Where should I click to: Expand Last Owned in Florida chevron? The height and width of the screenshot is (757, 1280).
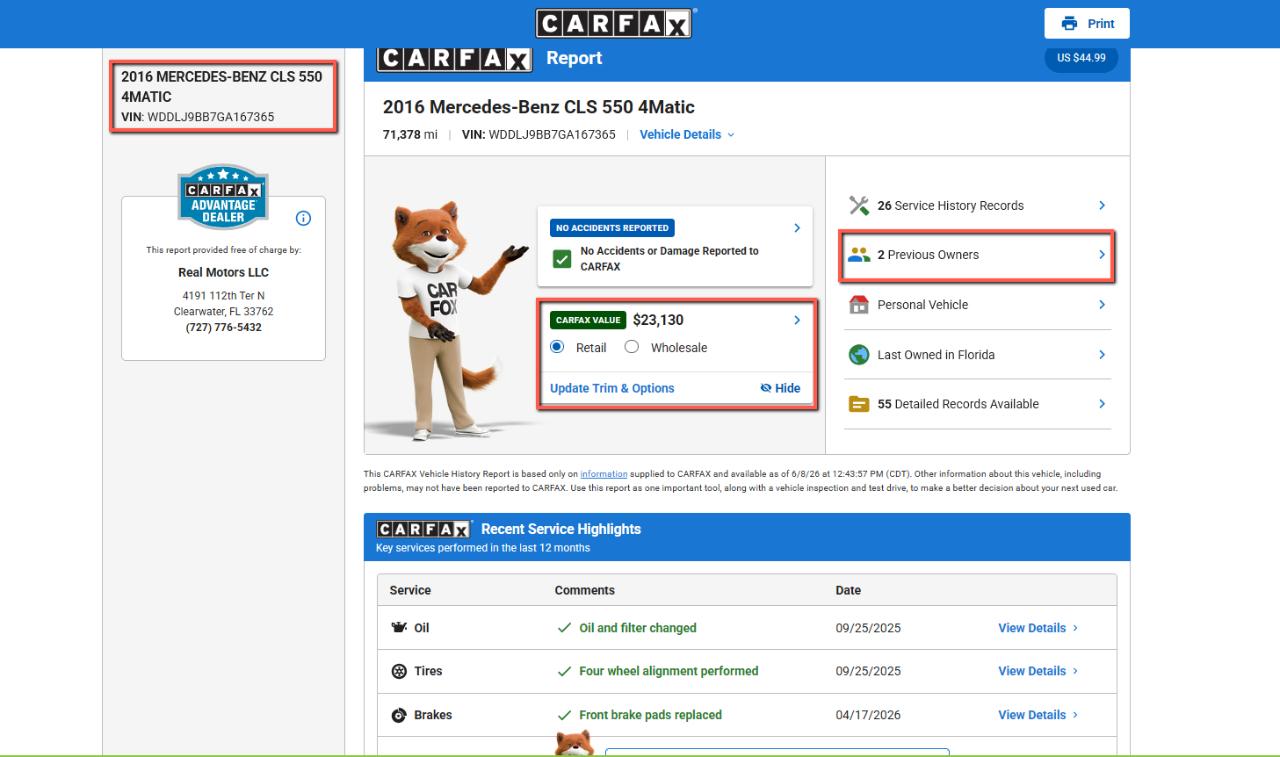pyautogui.click(x=1102, y=355)
